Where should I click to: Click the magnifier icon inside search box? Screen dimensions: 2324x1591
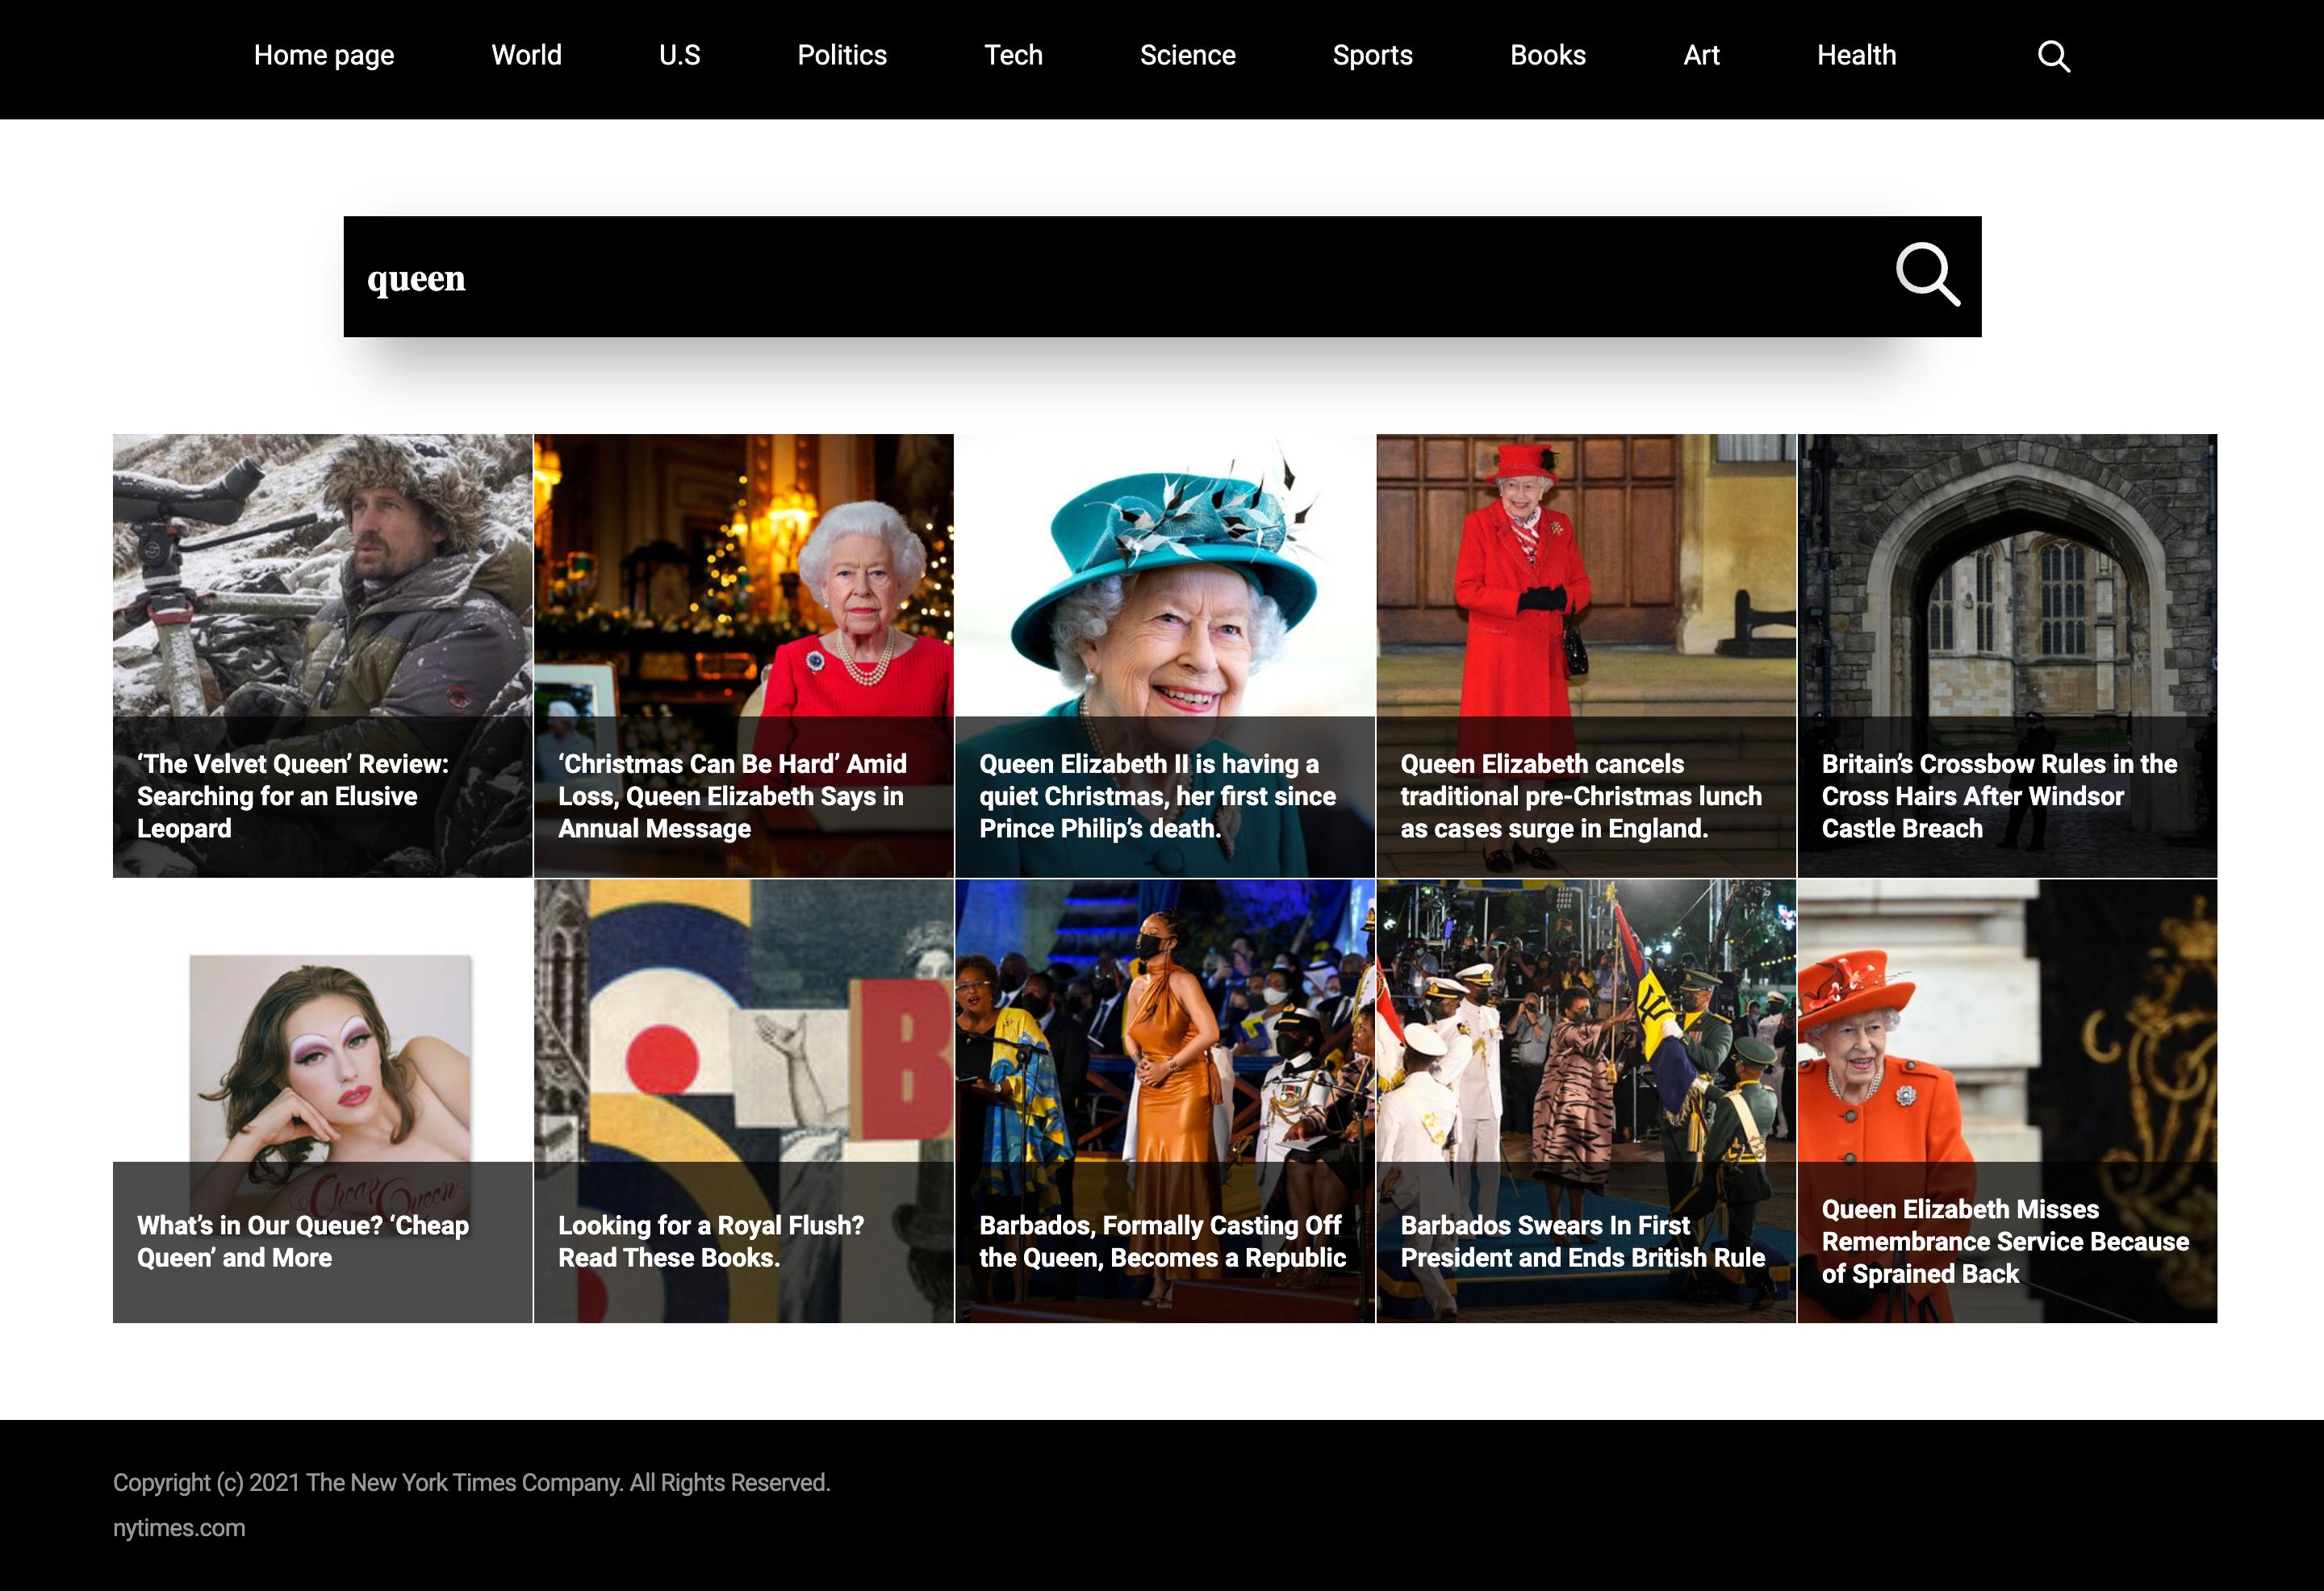1927,274
